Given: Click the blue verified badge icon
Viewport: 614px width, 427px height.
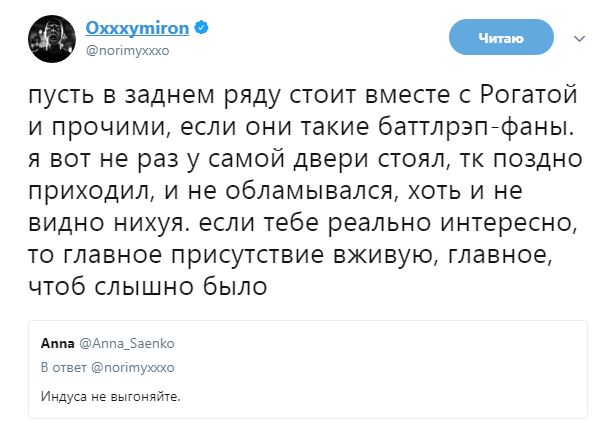Looking at the screenshot, I should [x=202, y=28].
